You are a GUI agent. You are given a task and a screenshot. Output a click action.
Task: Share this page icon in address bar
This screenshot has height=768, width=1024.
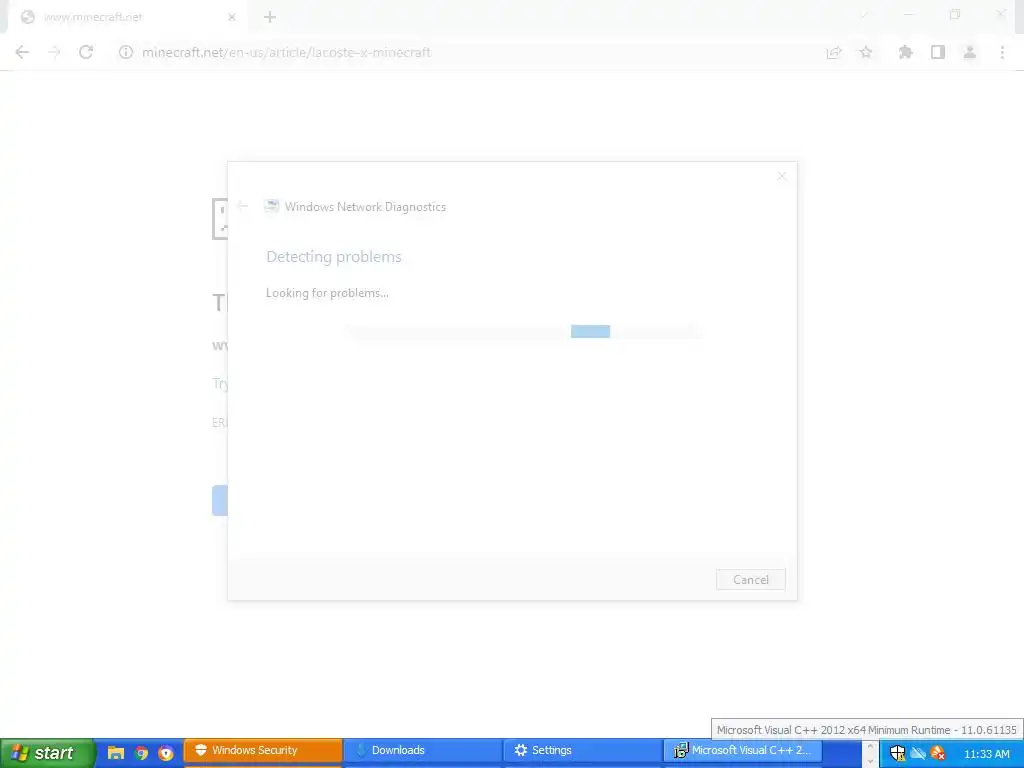834,52
